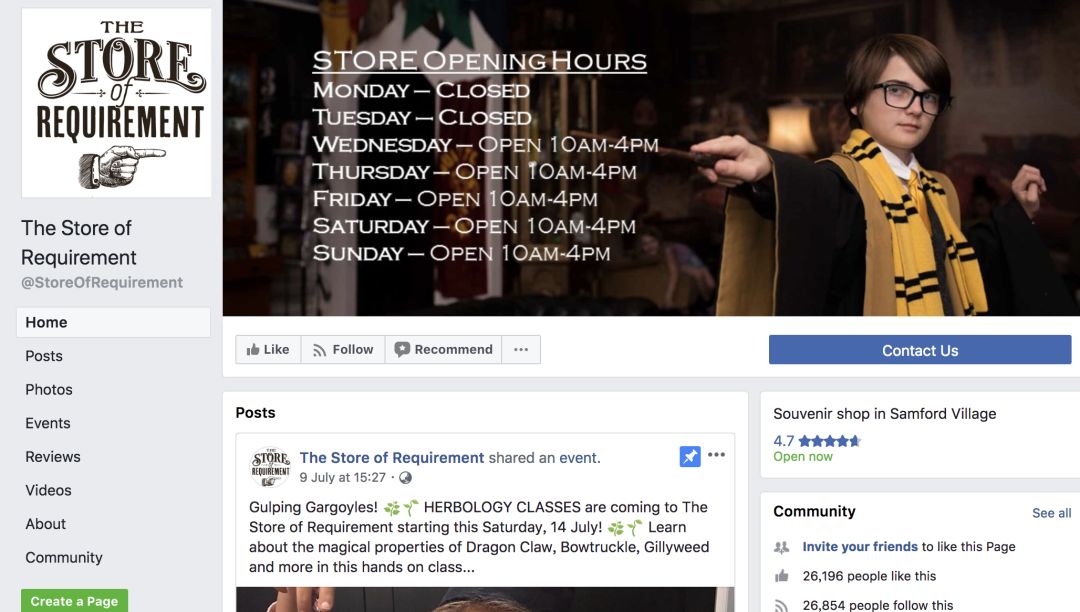Select Videos in the left navigation
1080x612 pixels.
point(48,490)
